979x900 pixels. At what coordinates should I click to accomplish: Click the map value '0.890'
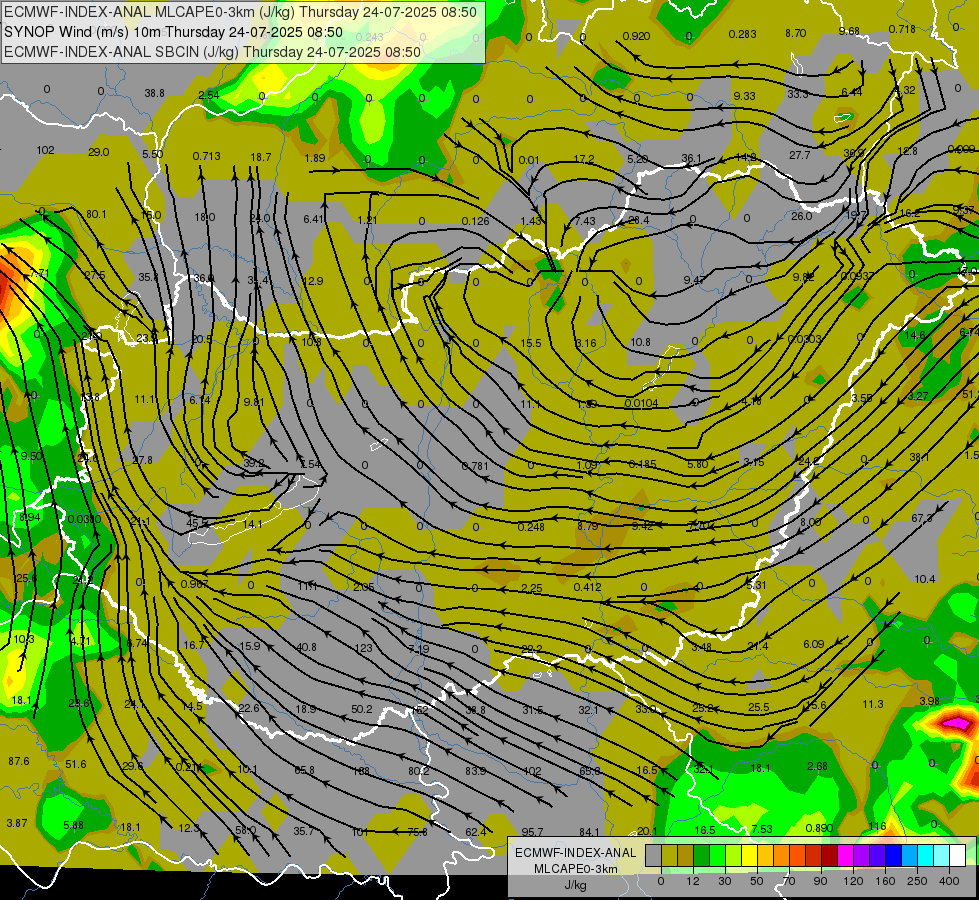click(819, 828)
